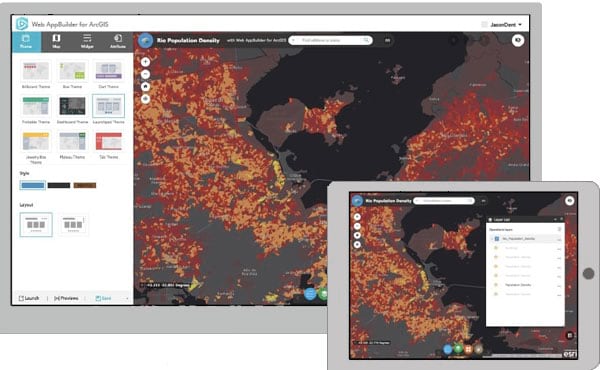Collapse the Rio_Population_Density layer tree

tap(492, 239)
